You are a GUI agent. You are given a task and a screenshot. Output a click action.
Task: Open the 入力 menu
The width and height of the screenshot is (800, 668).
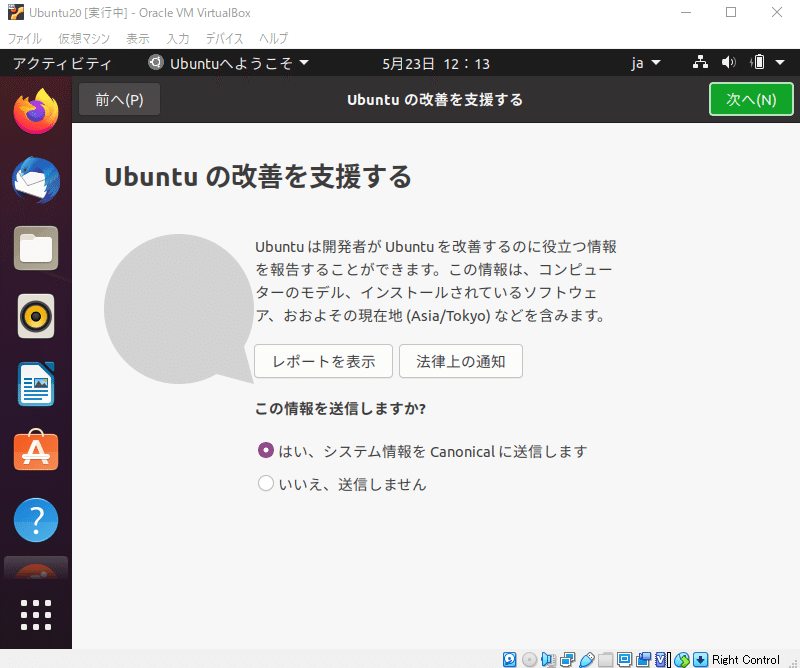[178, 38]
